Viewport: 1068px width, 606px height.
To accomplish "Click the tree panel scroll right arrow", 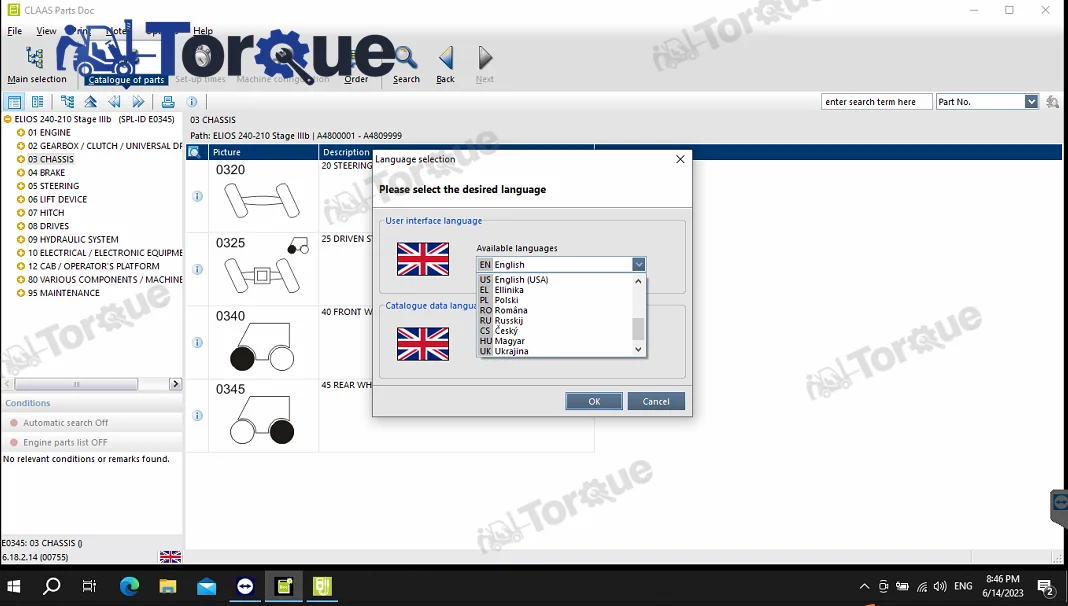I will (x=175, y=384).
